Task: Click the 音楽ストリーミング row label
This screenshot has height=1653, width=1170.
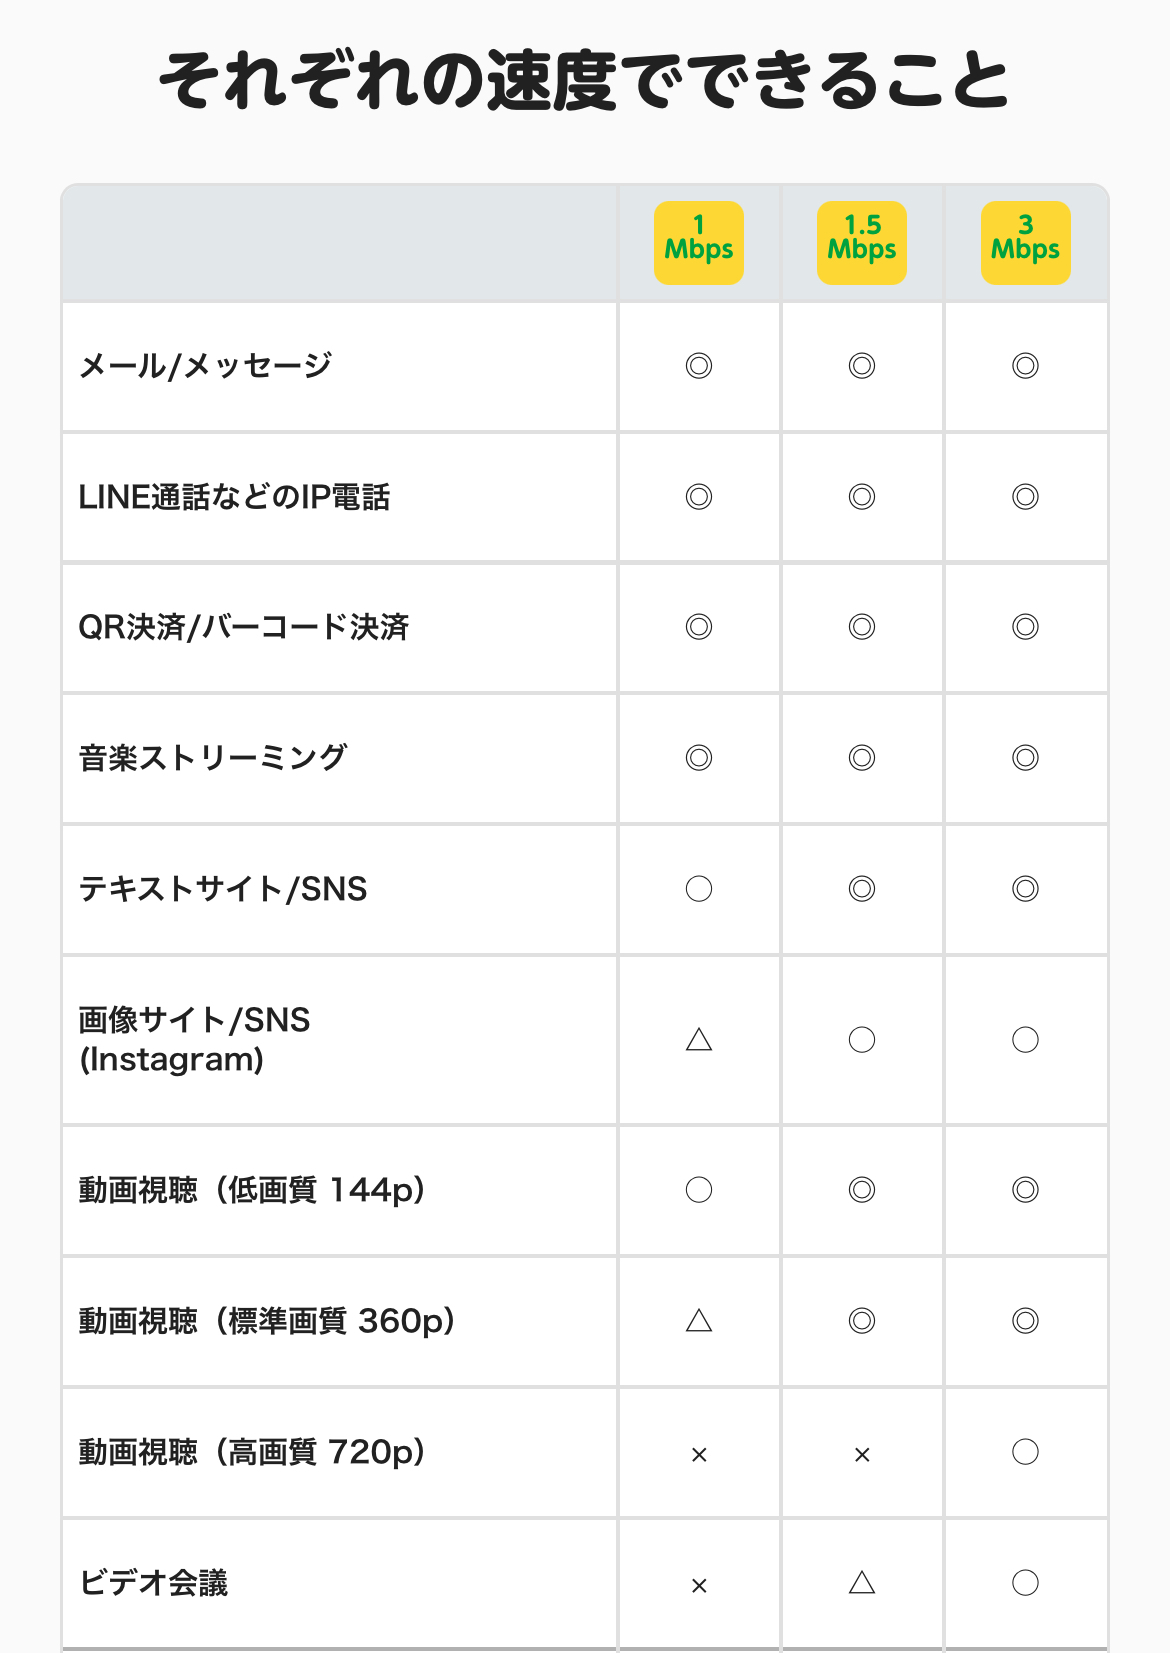Action: 213,758
